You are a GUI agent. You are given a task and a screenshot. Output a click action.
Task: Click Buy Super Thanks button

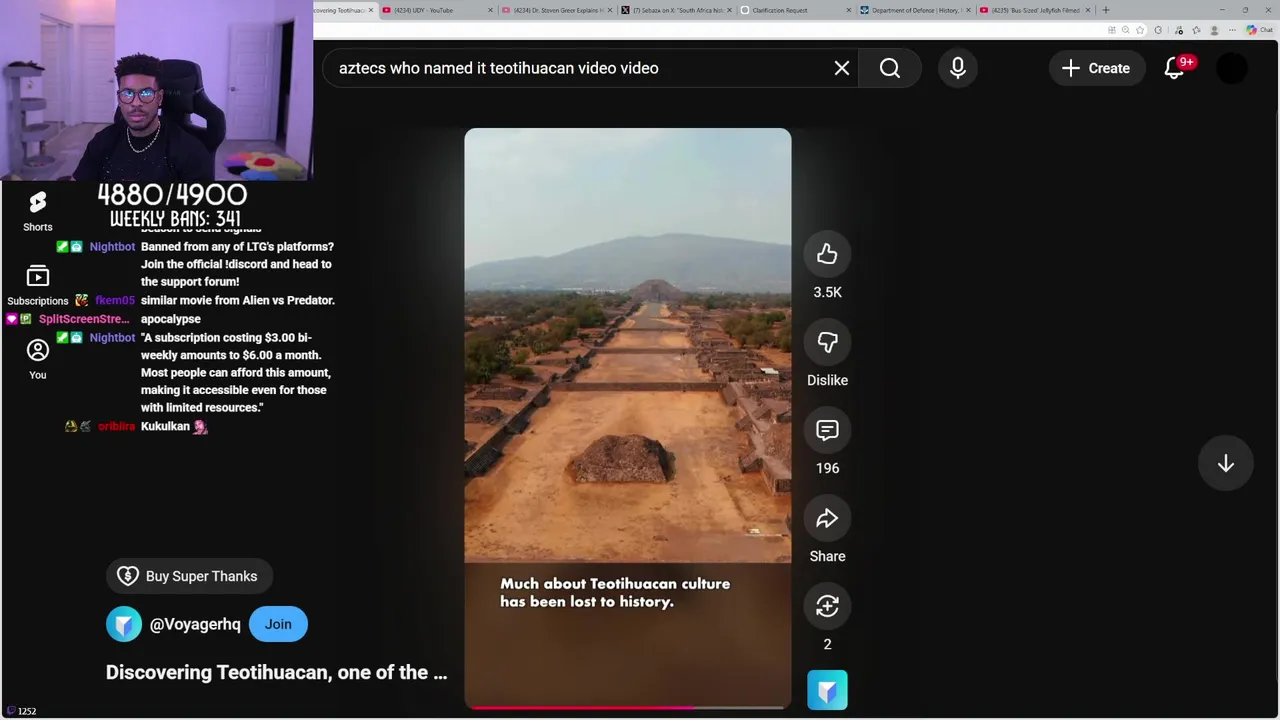pos(189,576)
